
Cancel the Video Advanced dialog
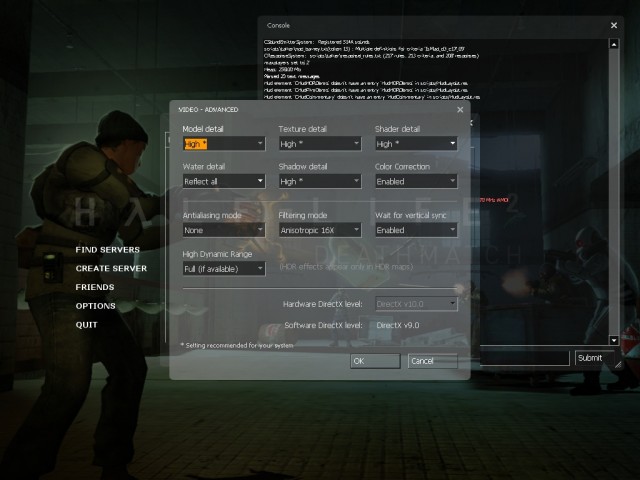433,361
